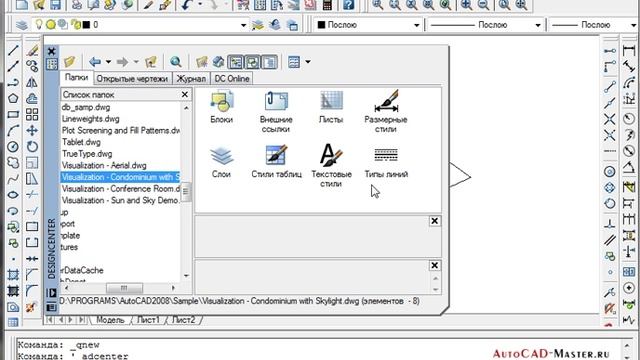Viewport: 640px width, 360px height.
Task: Select the Rectangle draw tool
Action: pos(13,114)
